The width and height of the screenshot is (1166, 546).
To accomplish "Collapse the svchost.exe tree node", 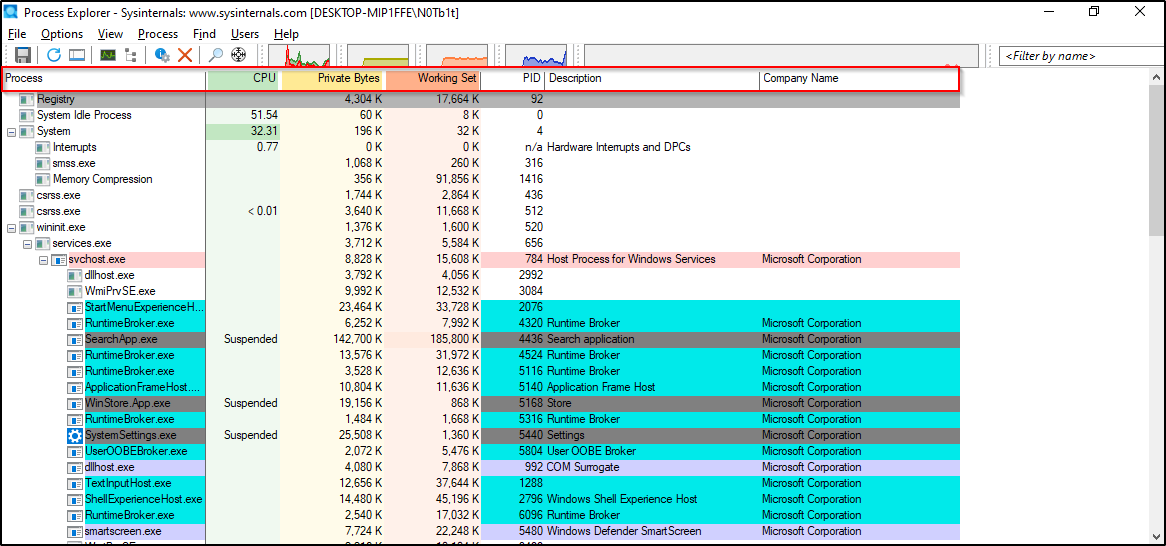I will coord(43,259).
